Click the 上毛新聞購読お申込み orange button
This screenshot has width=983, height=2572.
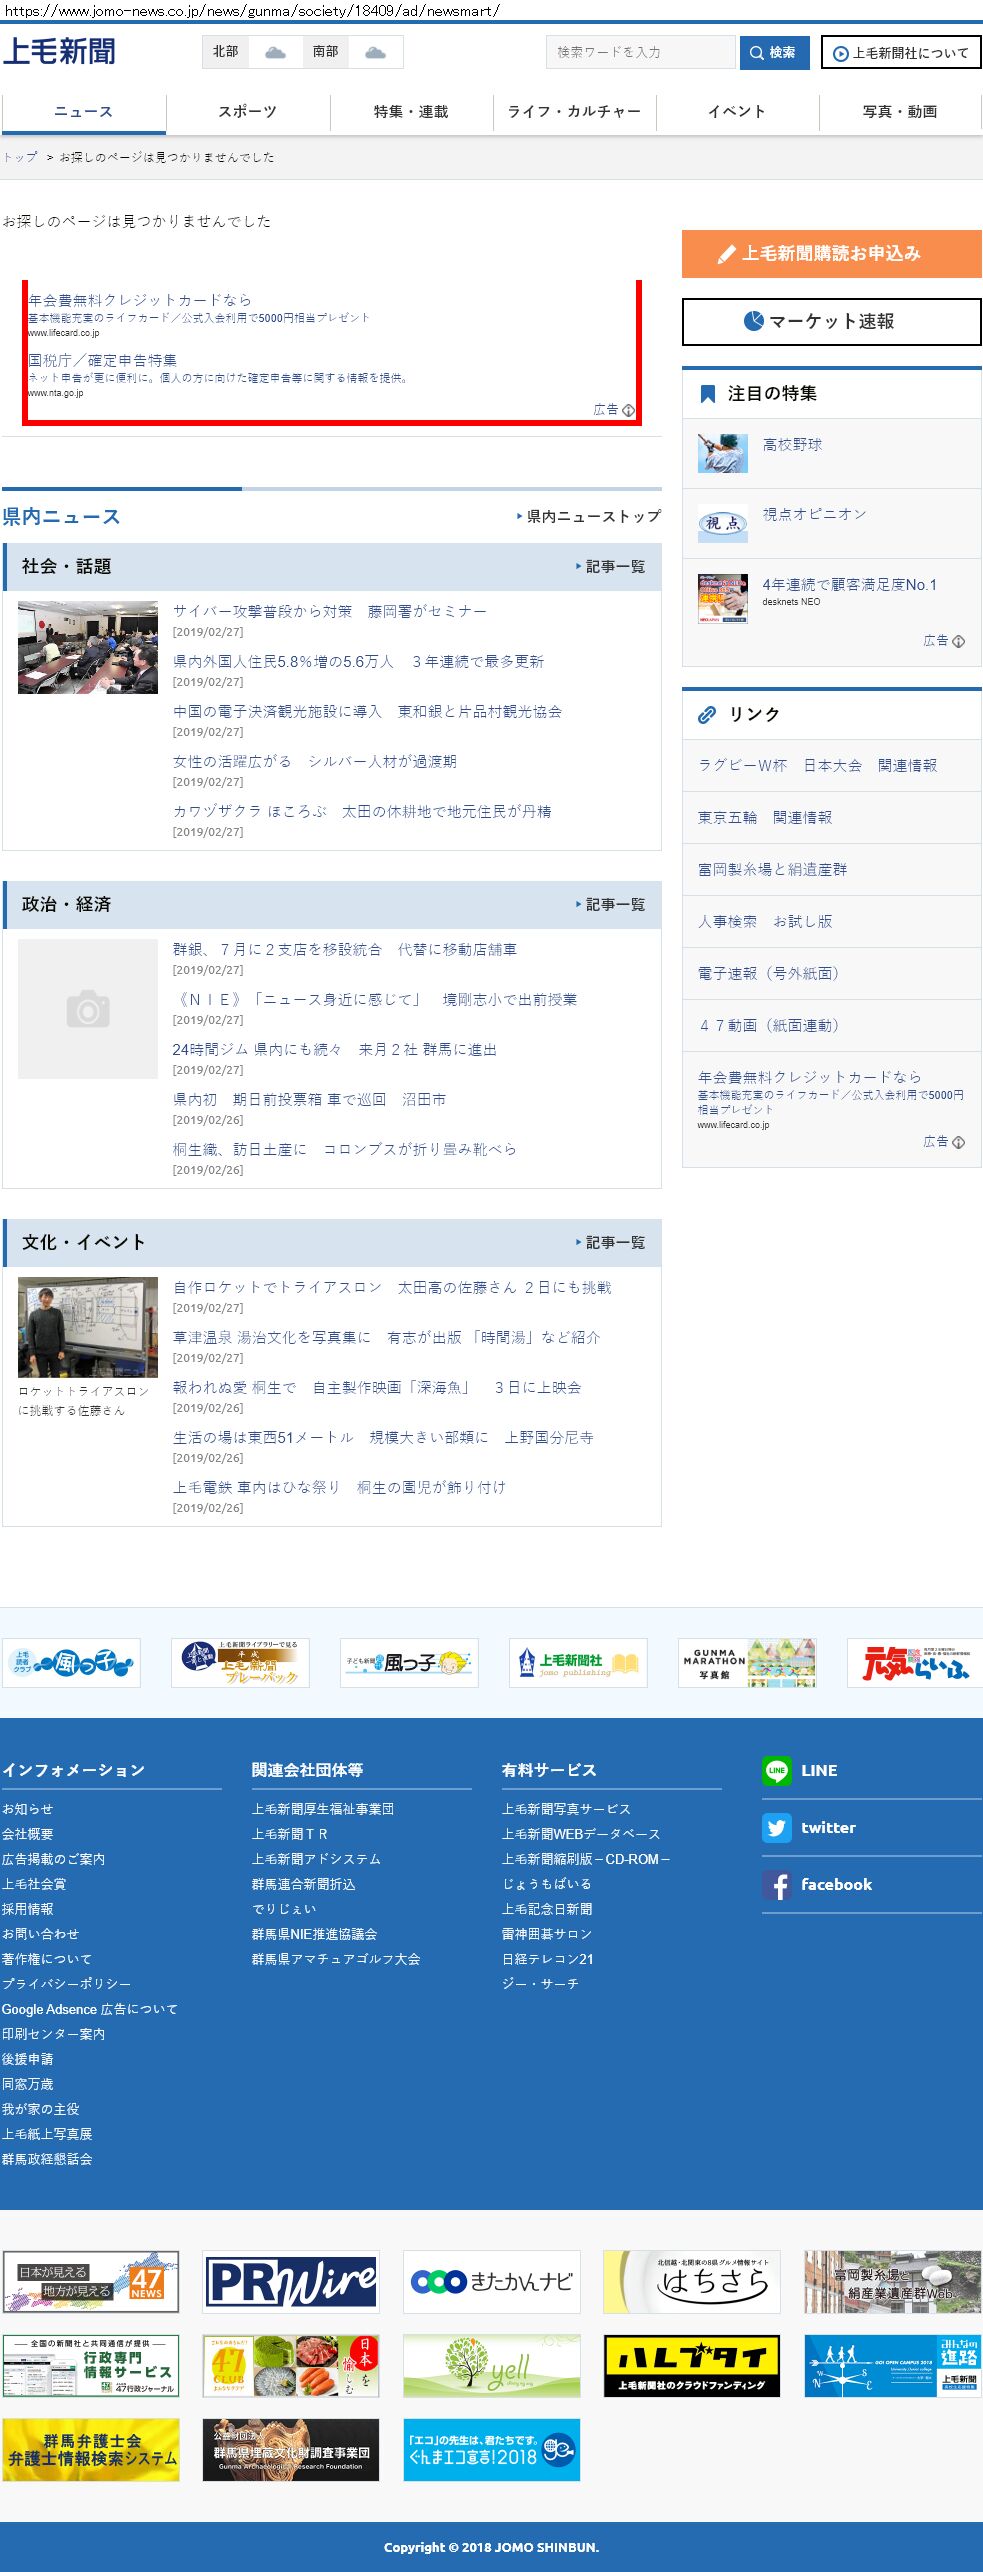831,254
